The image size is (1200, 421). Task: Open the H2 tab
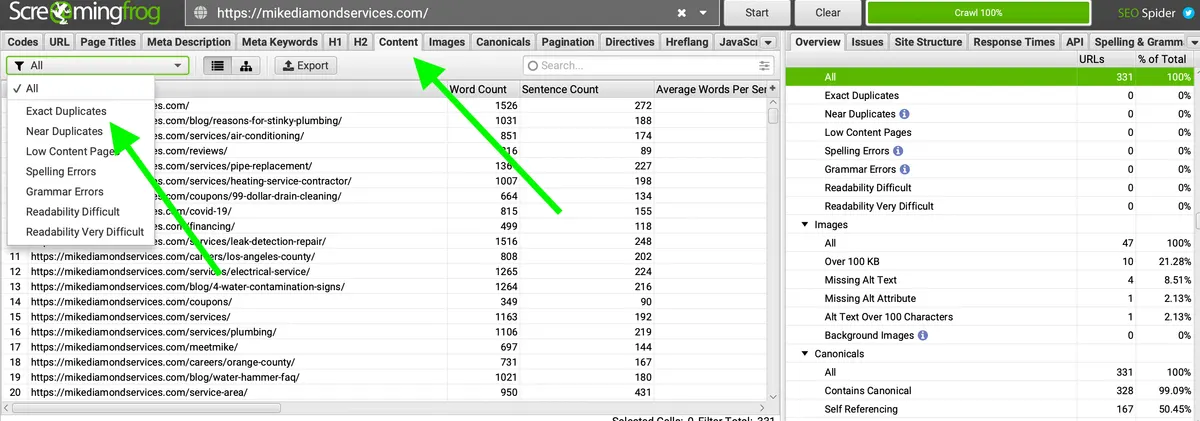(x=361, y=42)
